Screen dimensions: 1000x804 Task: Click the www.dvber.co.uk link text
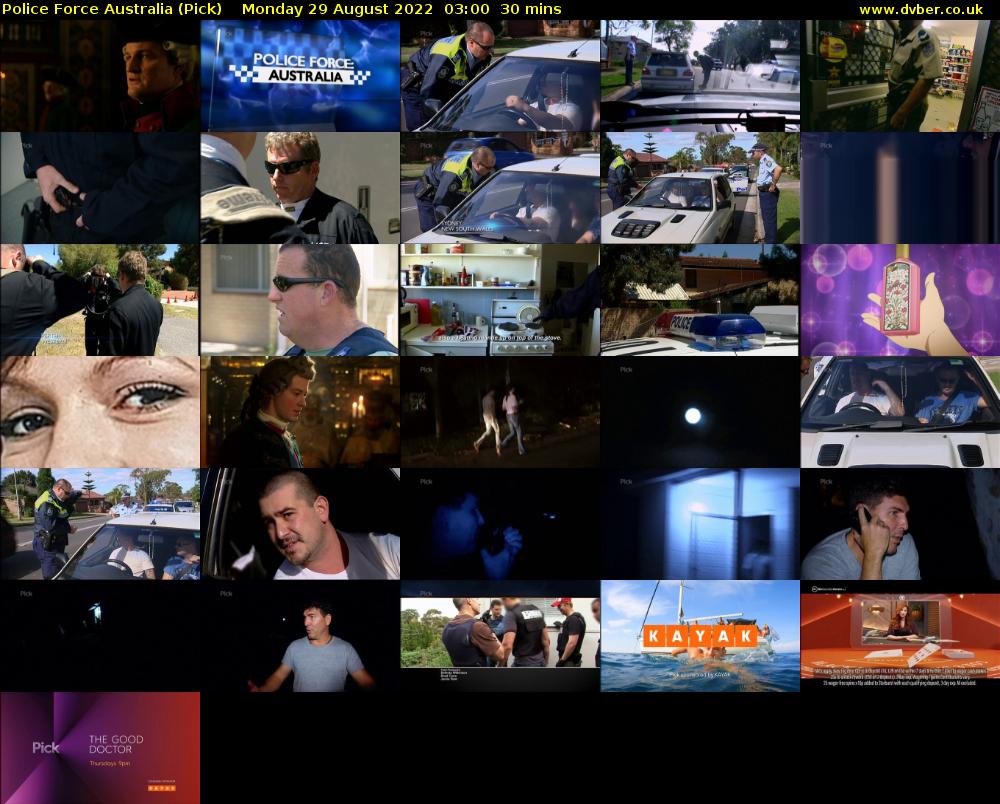[x=921, y=10]
